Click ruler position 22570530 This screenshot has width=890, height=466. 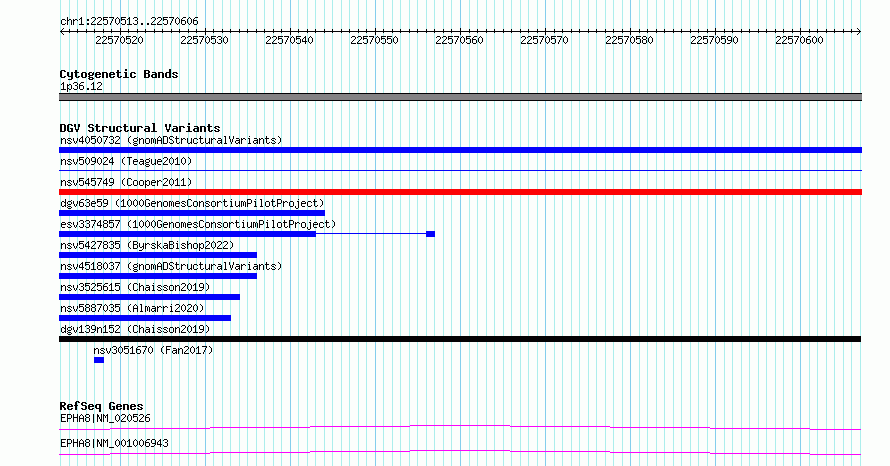pos(204,40)
